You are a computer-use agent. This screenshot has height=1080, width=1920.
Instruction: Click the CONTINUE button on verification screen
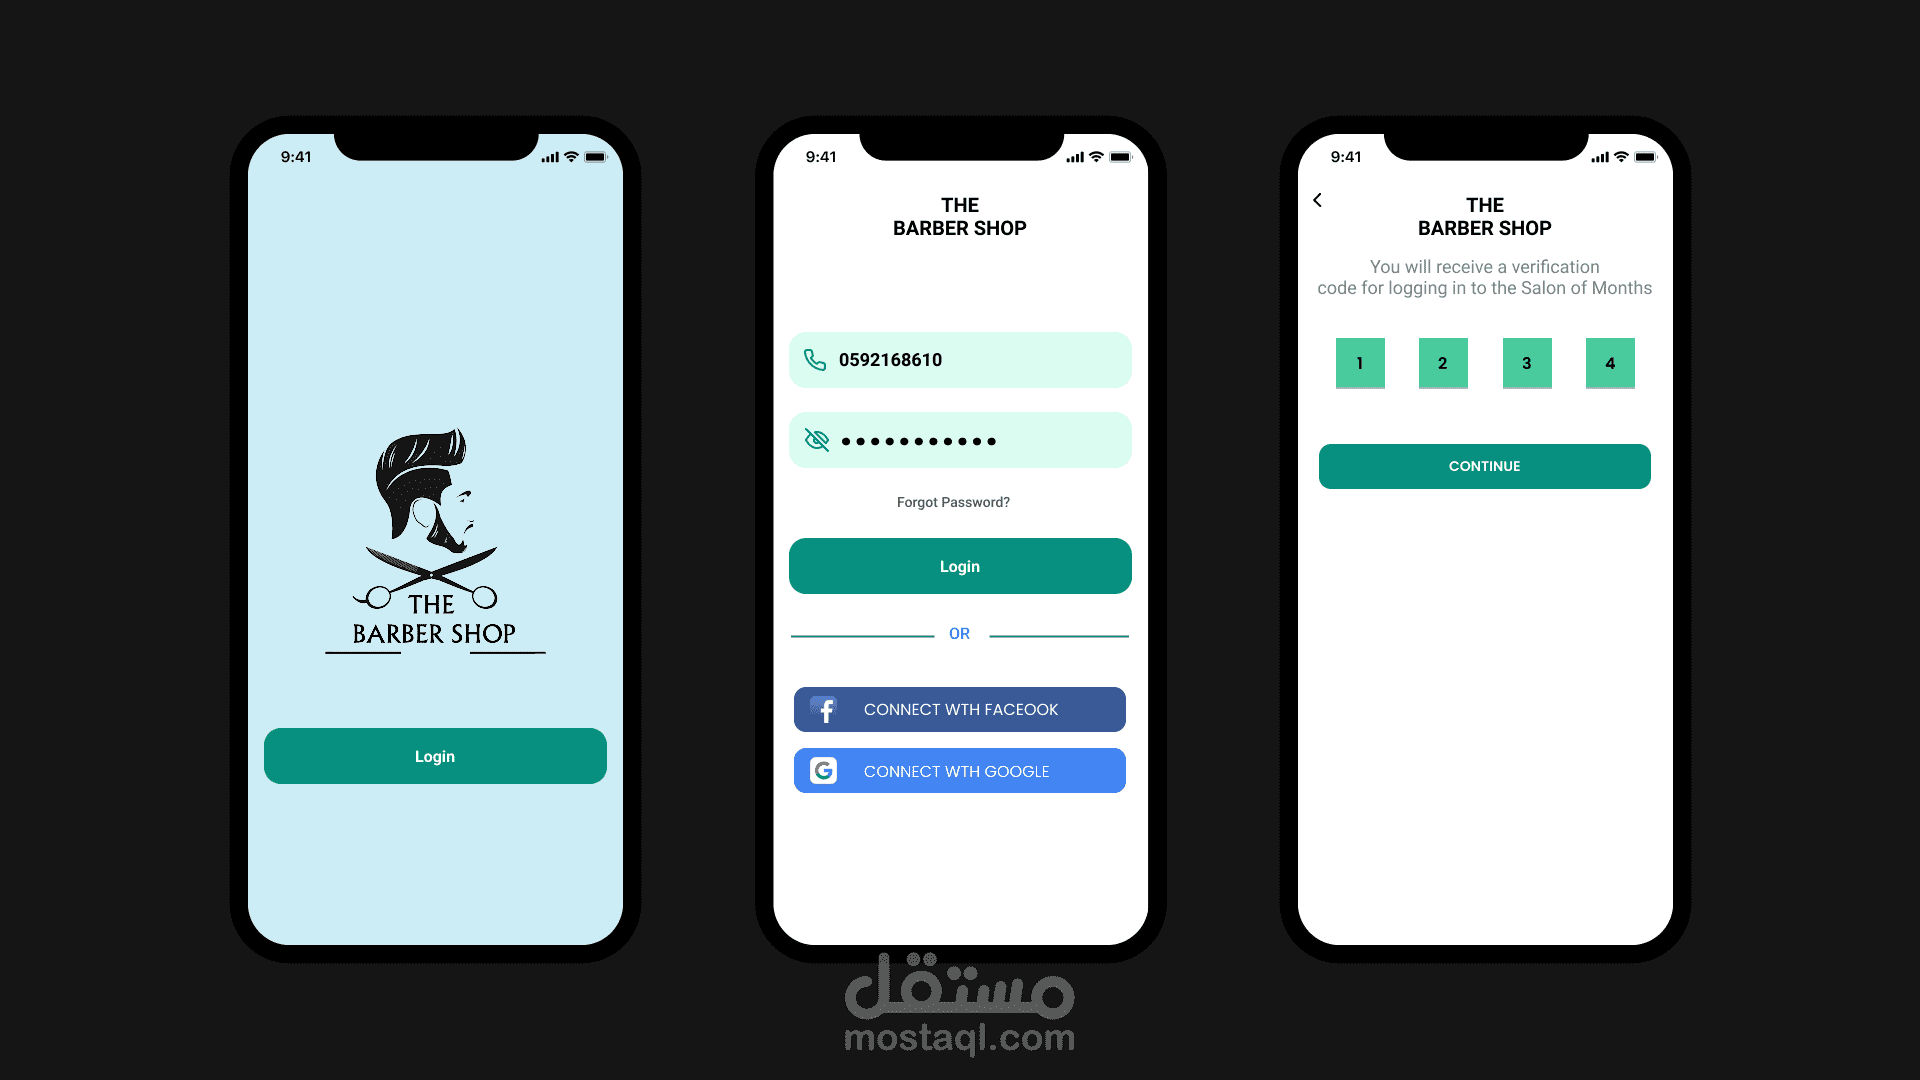tap(1484, 464)
